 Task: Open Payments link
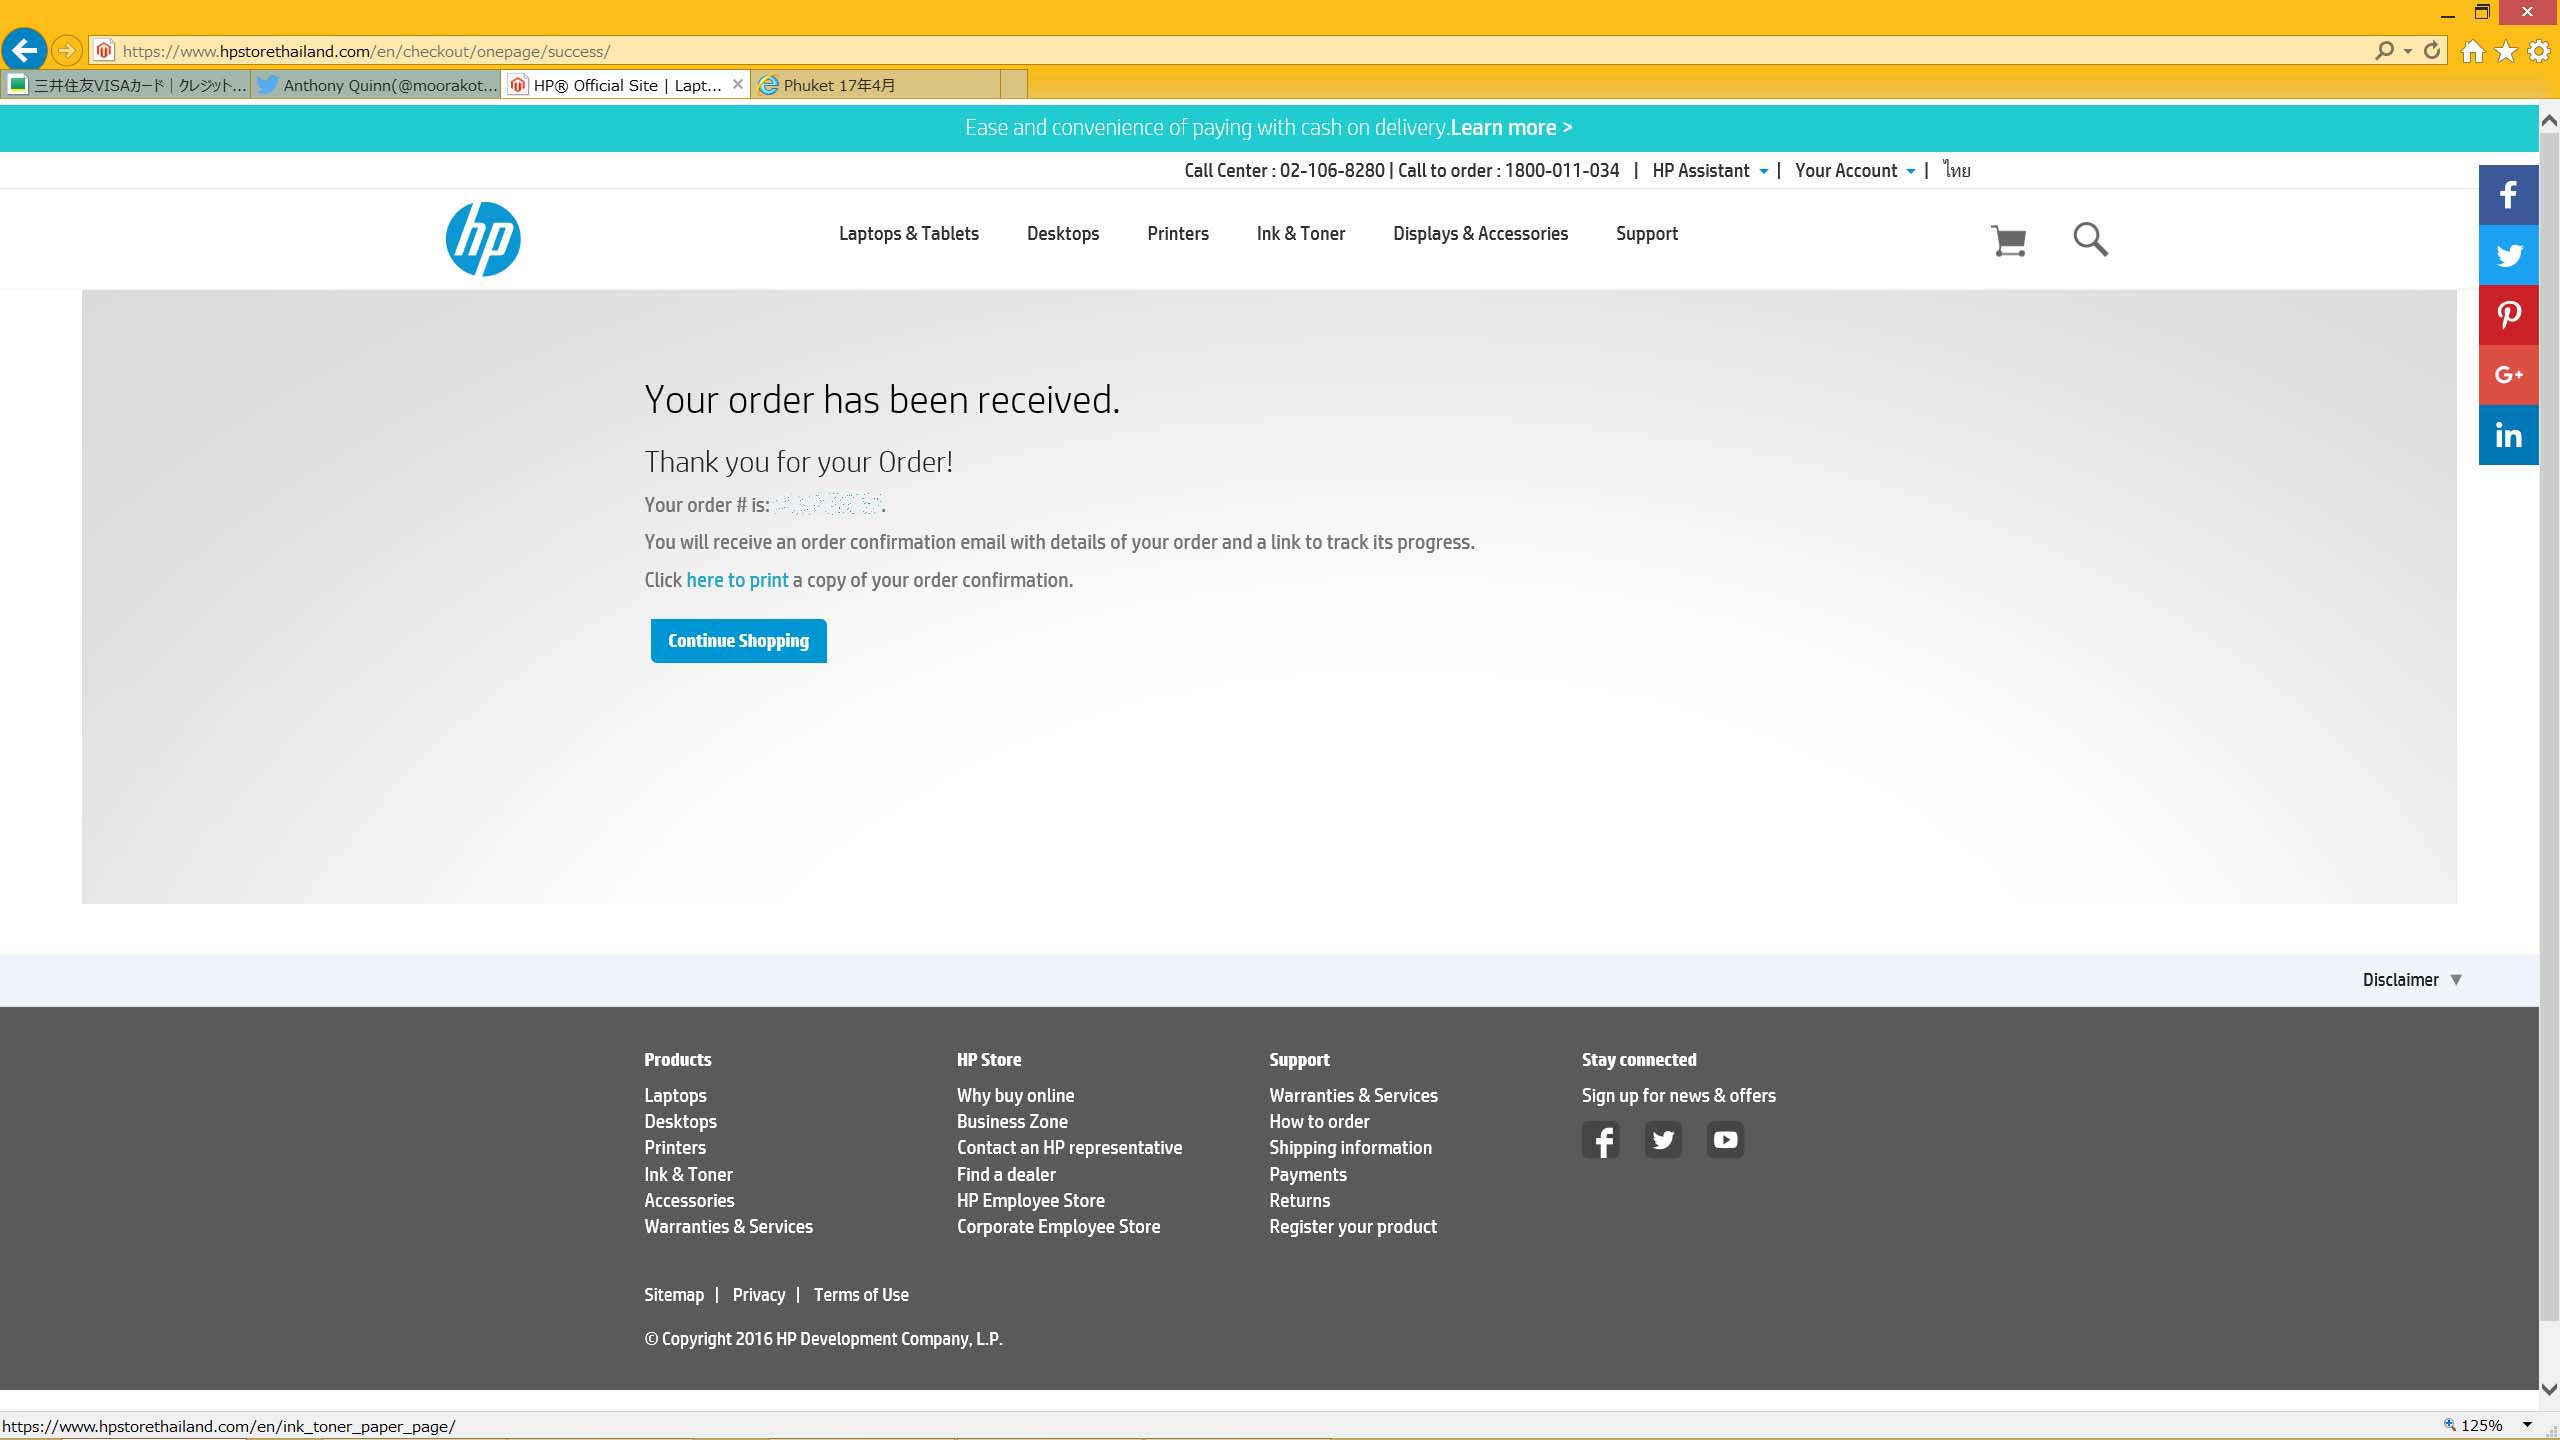pyautogui.click(x=1308, y=1175)
